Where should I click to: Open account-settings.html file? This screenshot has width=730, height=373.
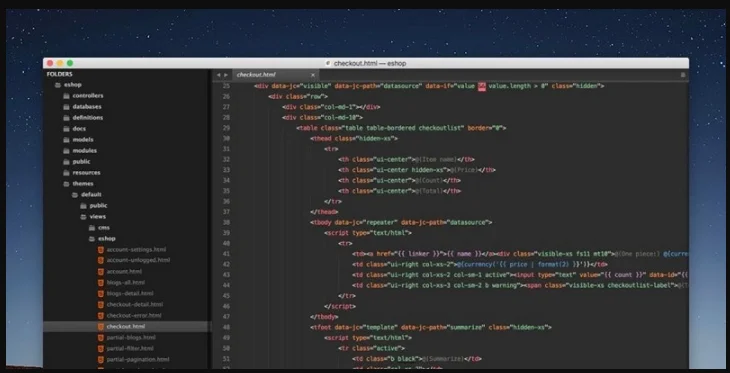pos(136,250)
